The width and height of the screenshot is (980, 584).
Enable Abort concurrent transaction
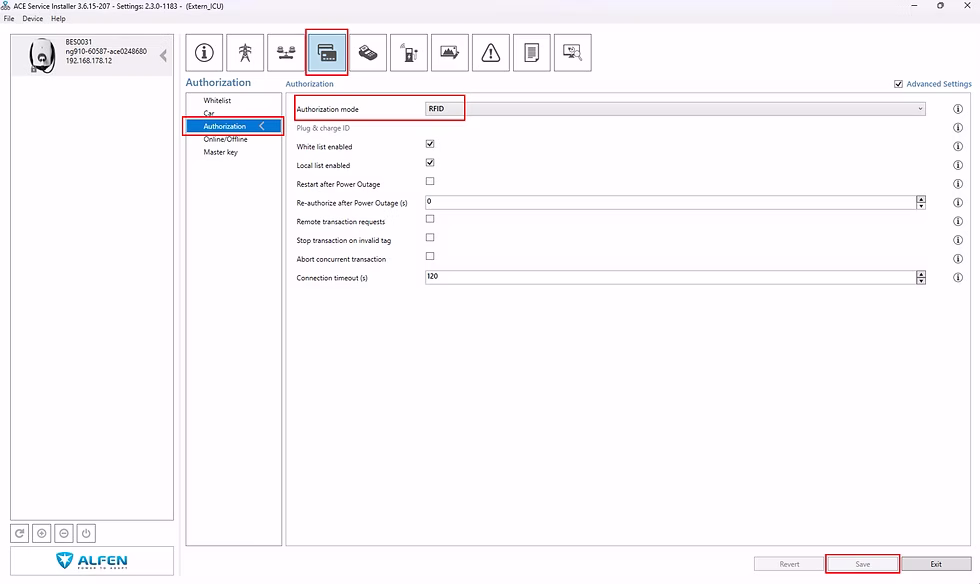pos(430,256)
